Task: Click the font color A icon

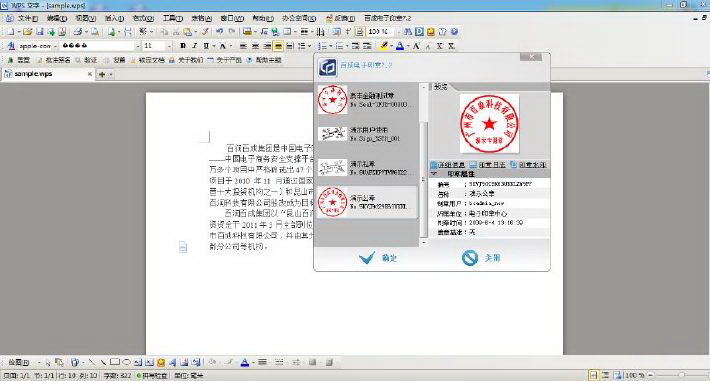Action: 400,46
